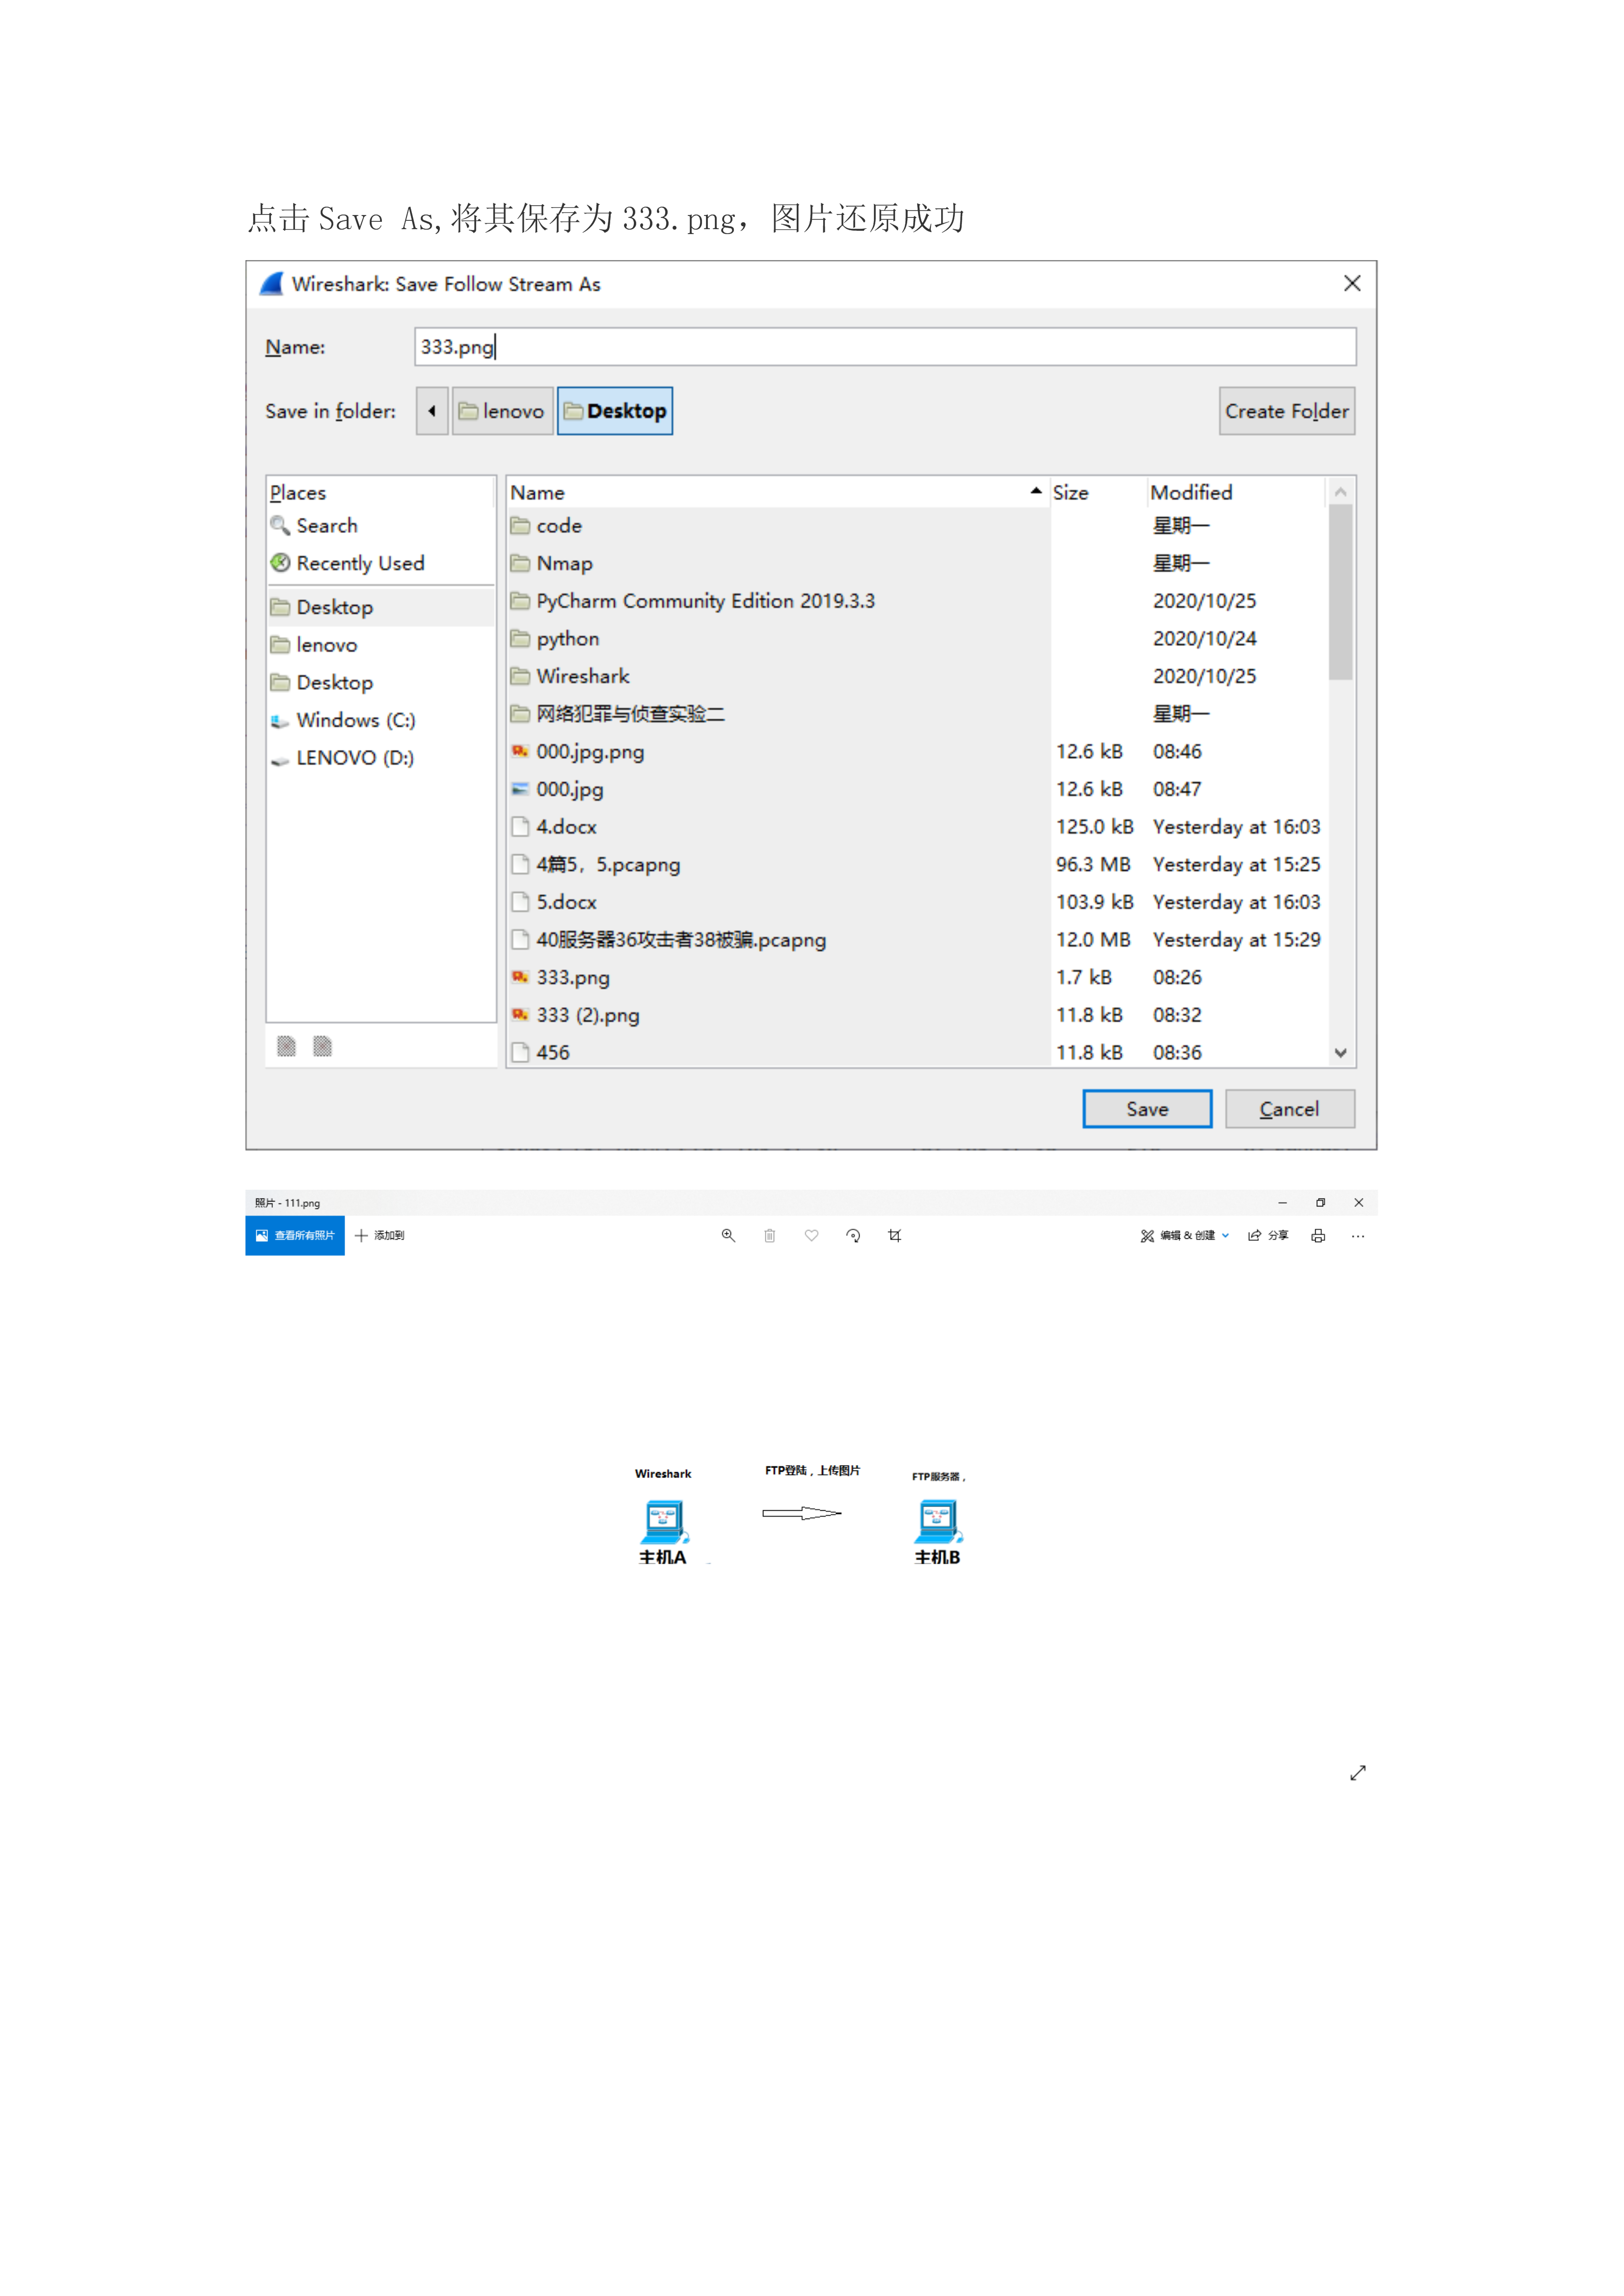1624x2296 pixels.
Task: Select the lenovo path button
Action: pos(502,411)
